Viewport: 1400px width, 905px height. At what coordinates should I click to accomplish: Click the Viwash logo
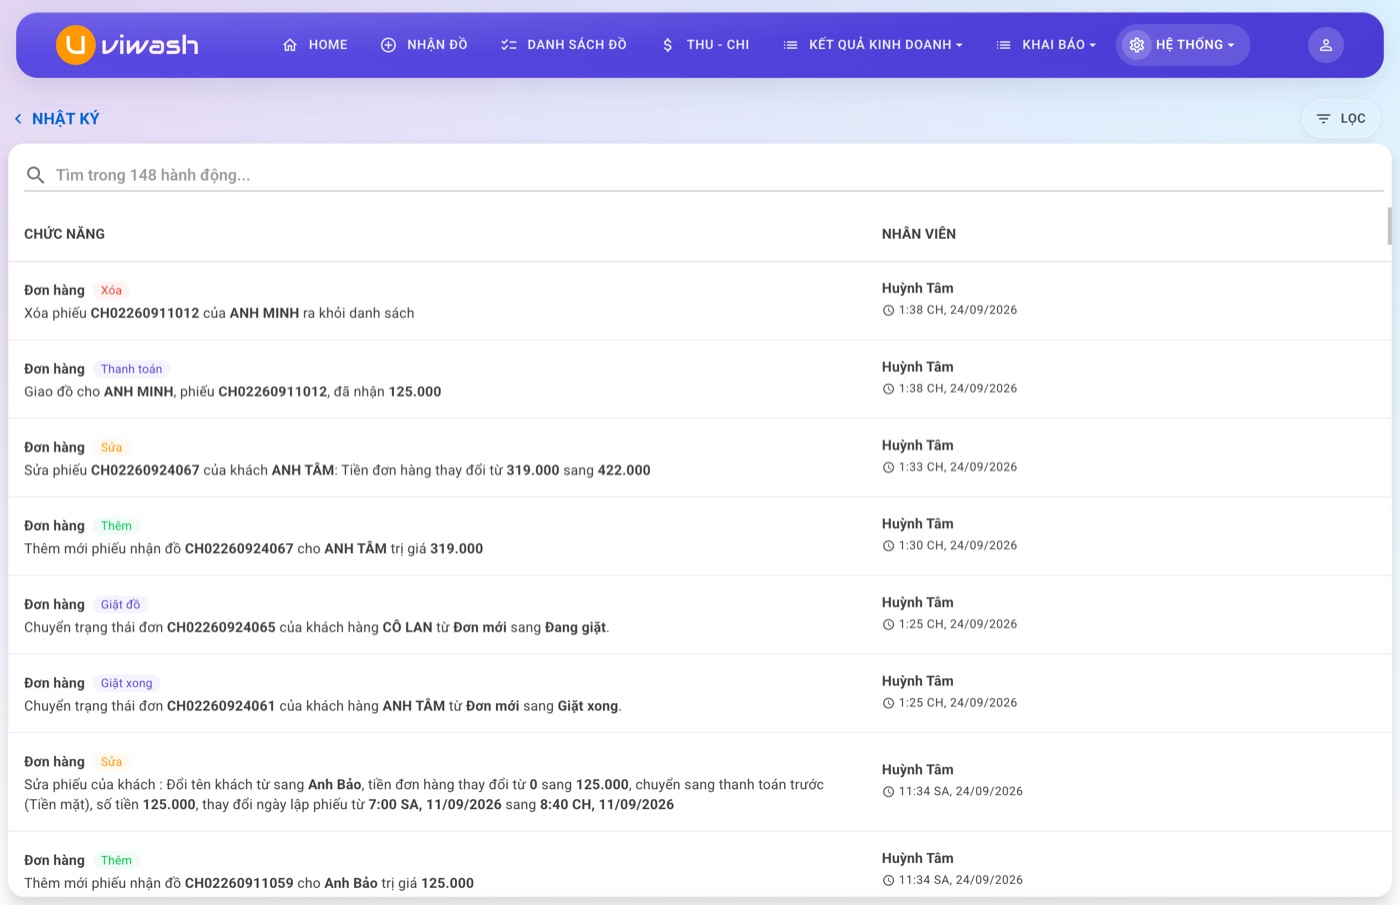click(x=127, y=45)
